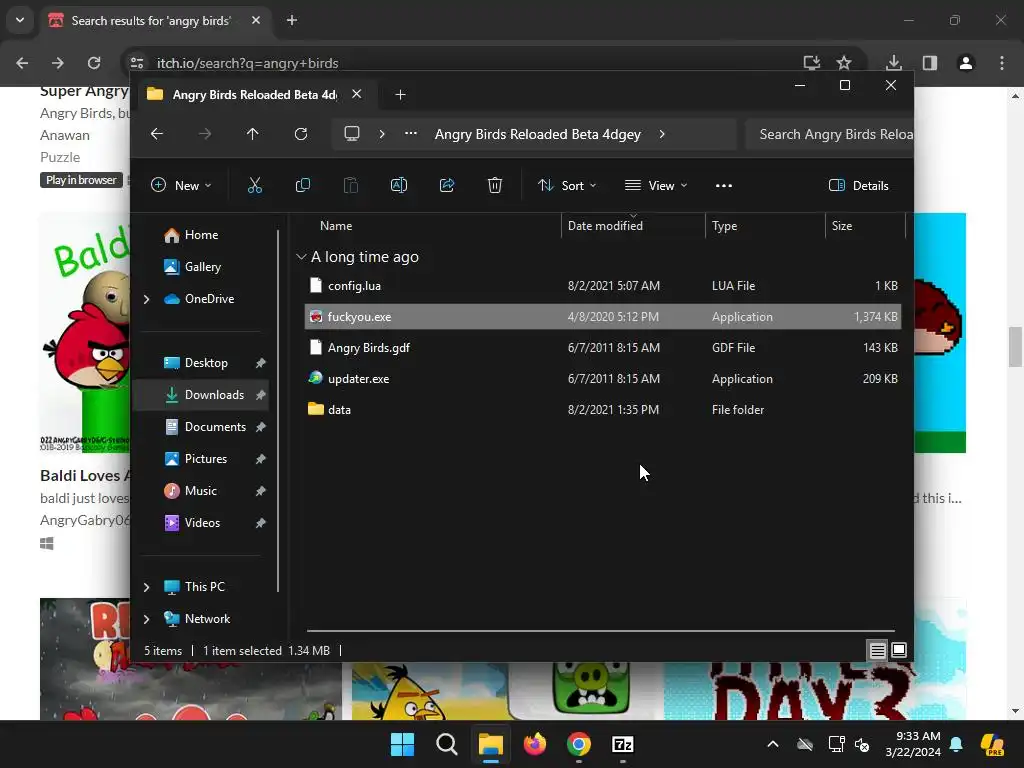Screen dimensions: 1024x768
Task: Toggle the Details pane
Action: (858, 185)
